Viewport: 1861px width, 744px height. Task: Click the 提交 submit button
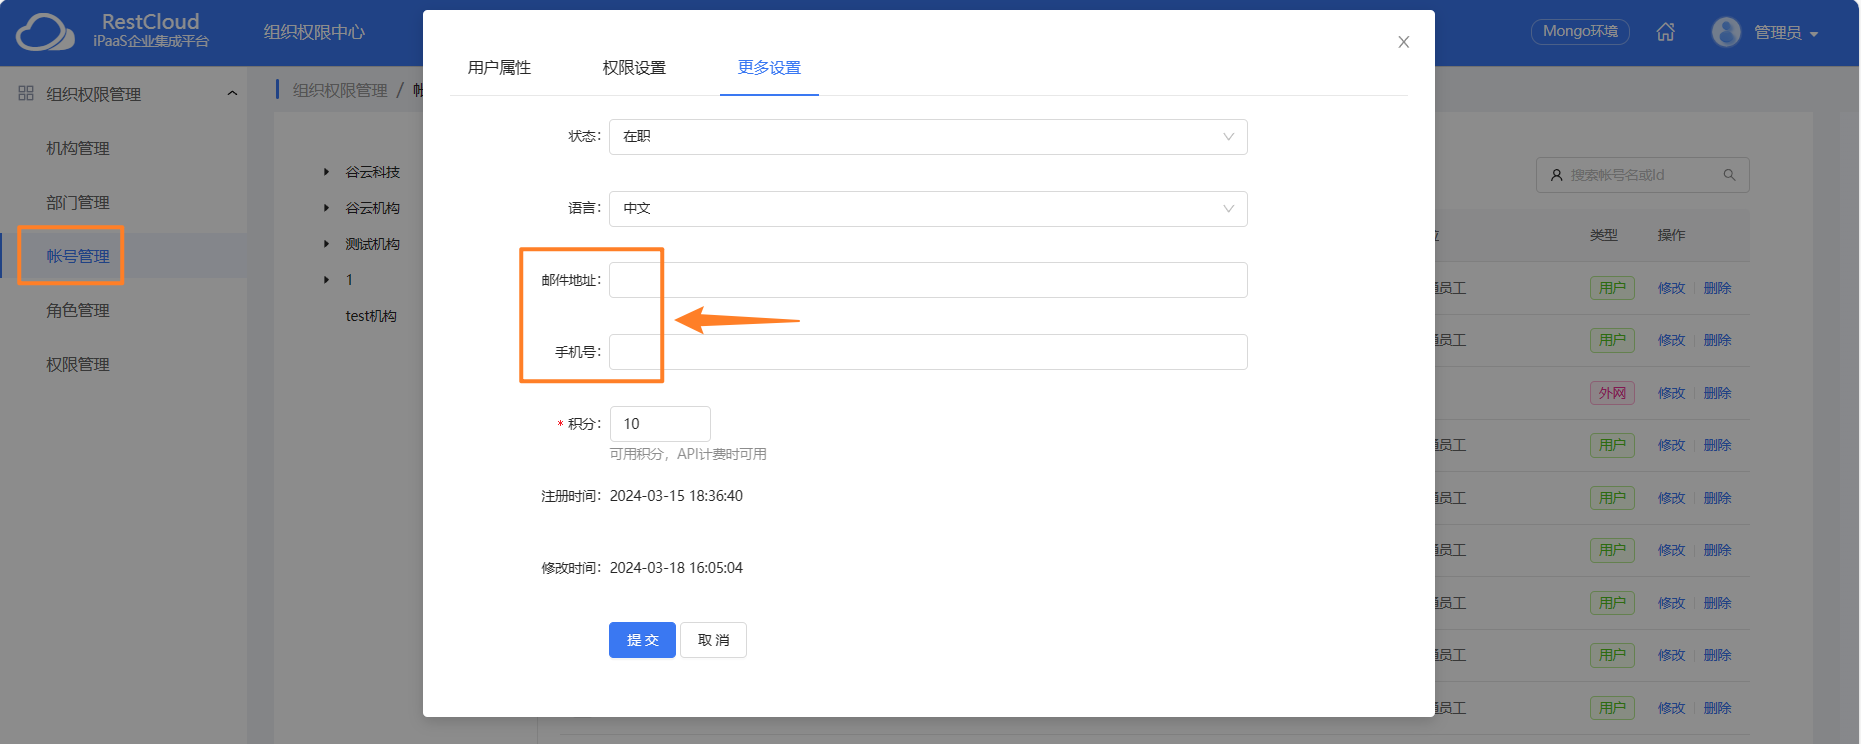642,640
